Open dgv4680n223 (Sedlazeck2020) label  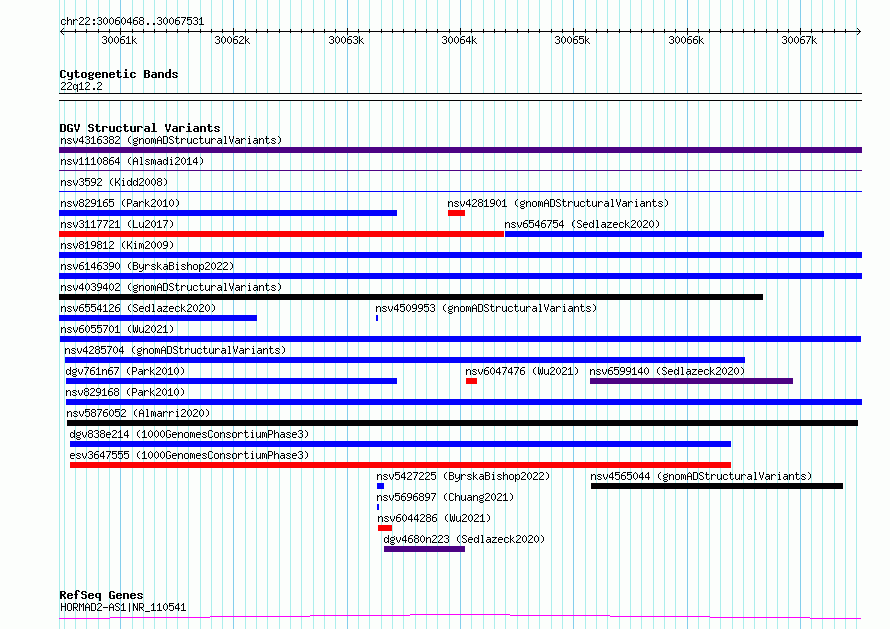pyautogui.click(x=464, y=539)
